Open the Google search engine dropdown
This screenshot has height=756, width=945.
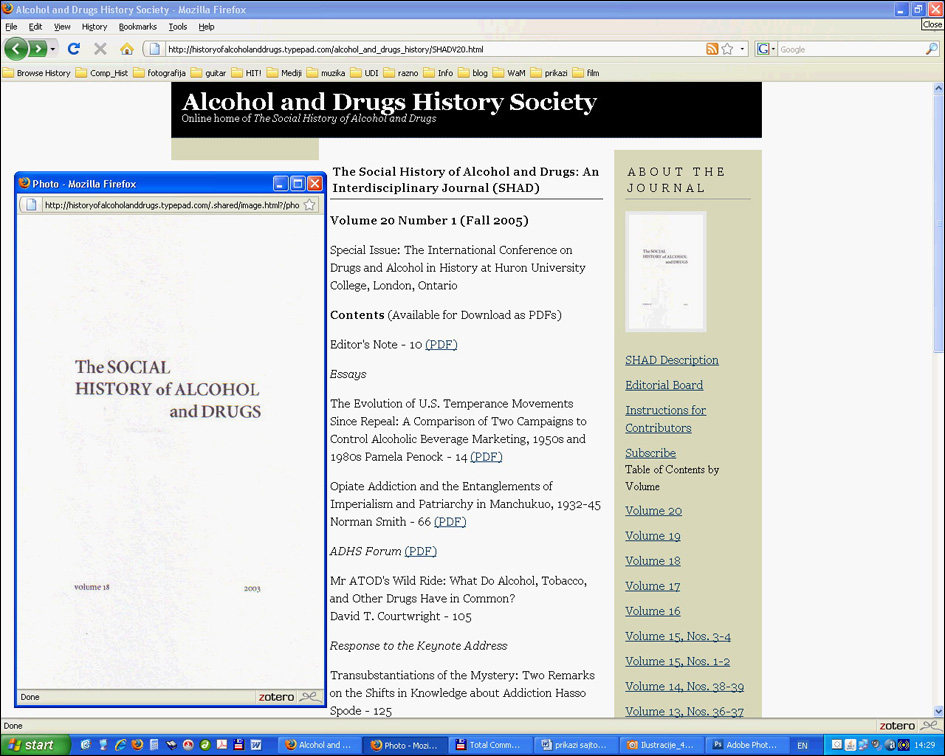point(766,48)
